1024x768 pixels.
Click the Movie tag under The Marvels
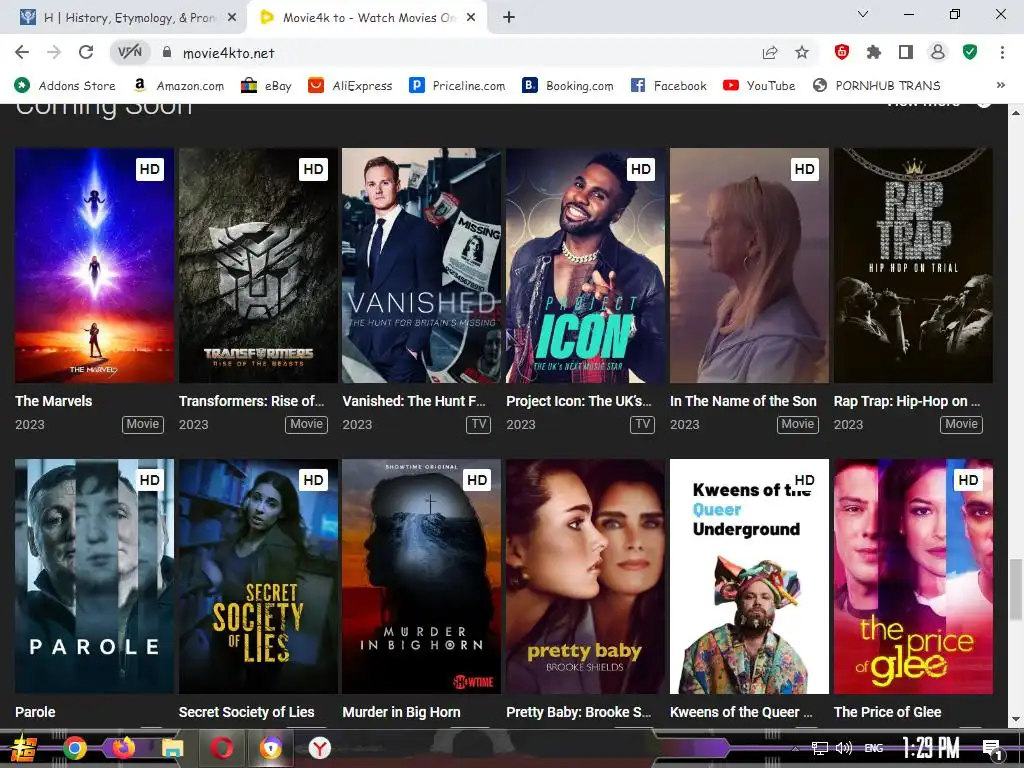pos(143,424)
